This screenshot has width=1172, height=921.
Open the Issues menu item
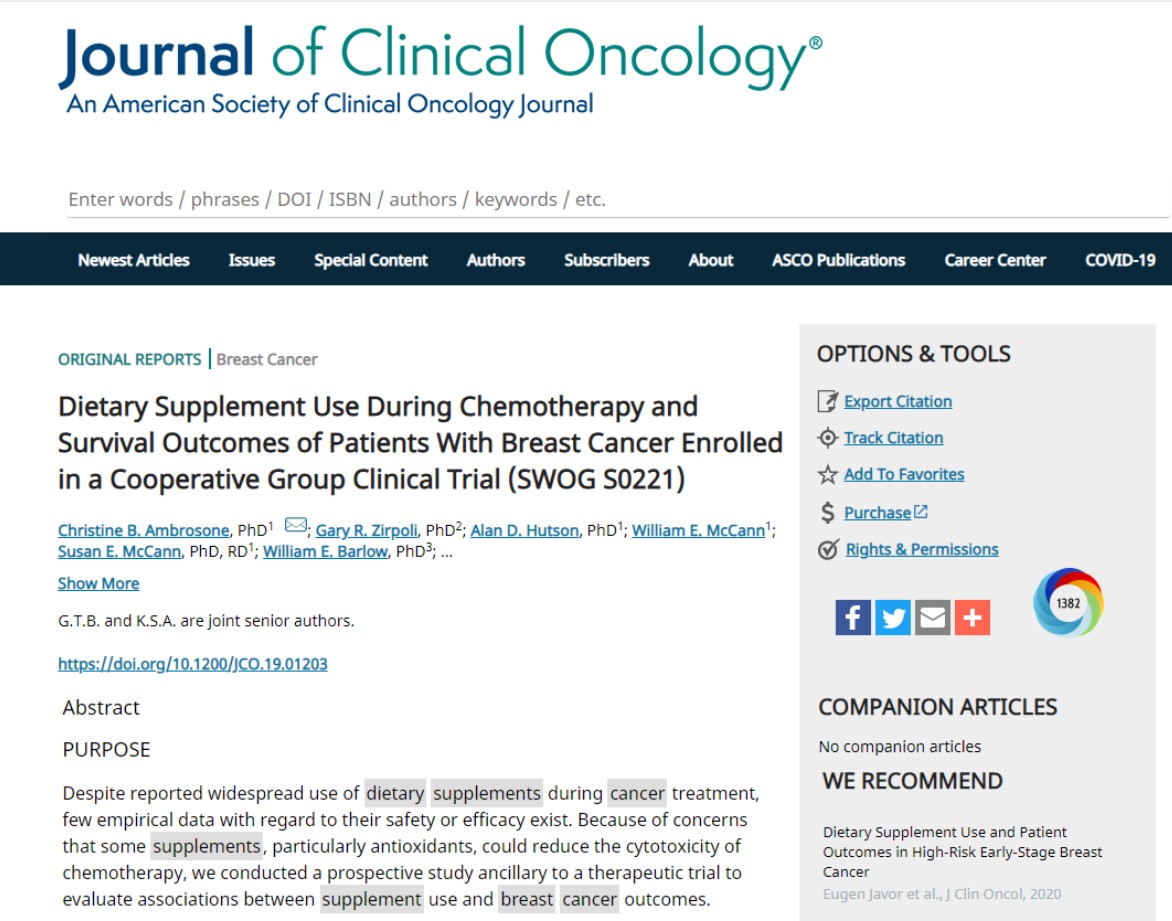(251, 260)
